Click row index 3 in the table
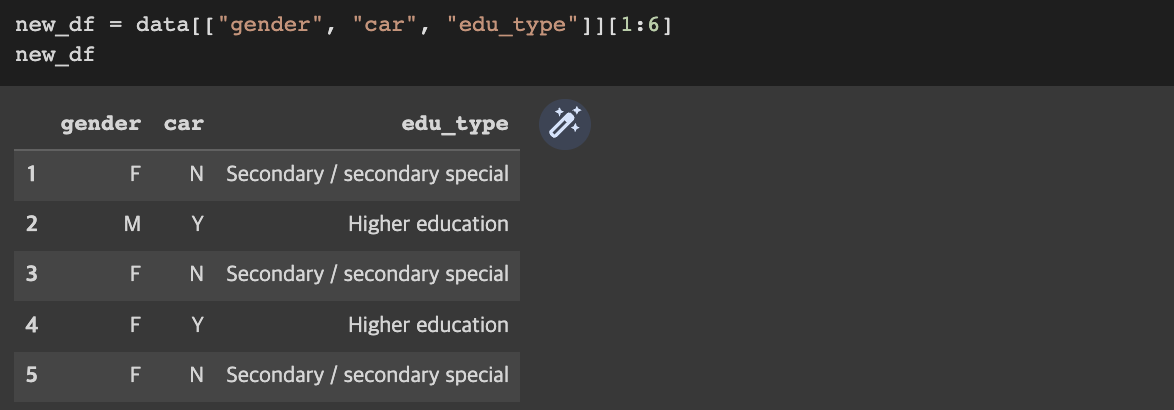The image size is (1174, 410). click(31, 274)
